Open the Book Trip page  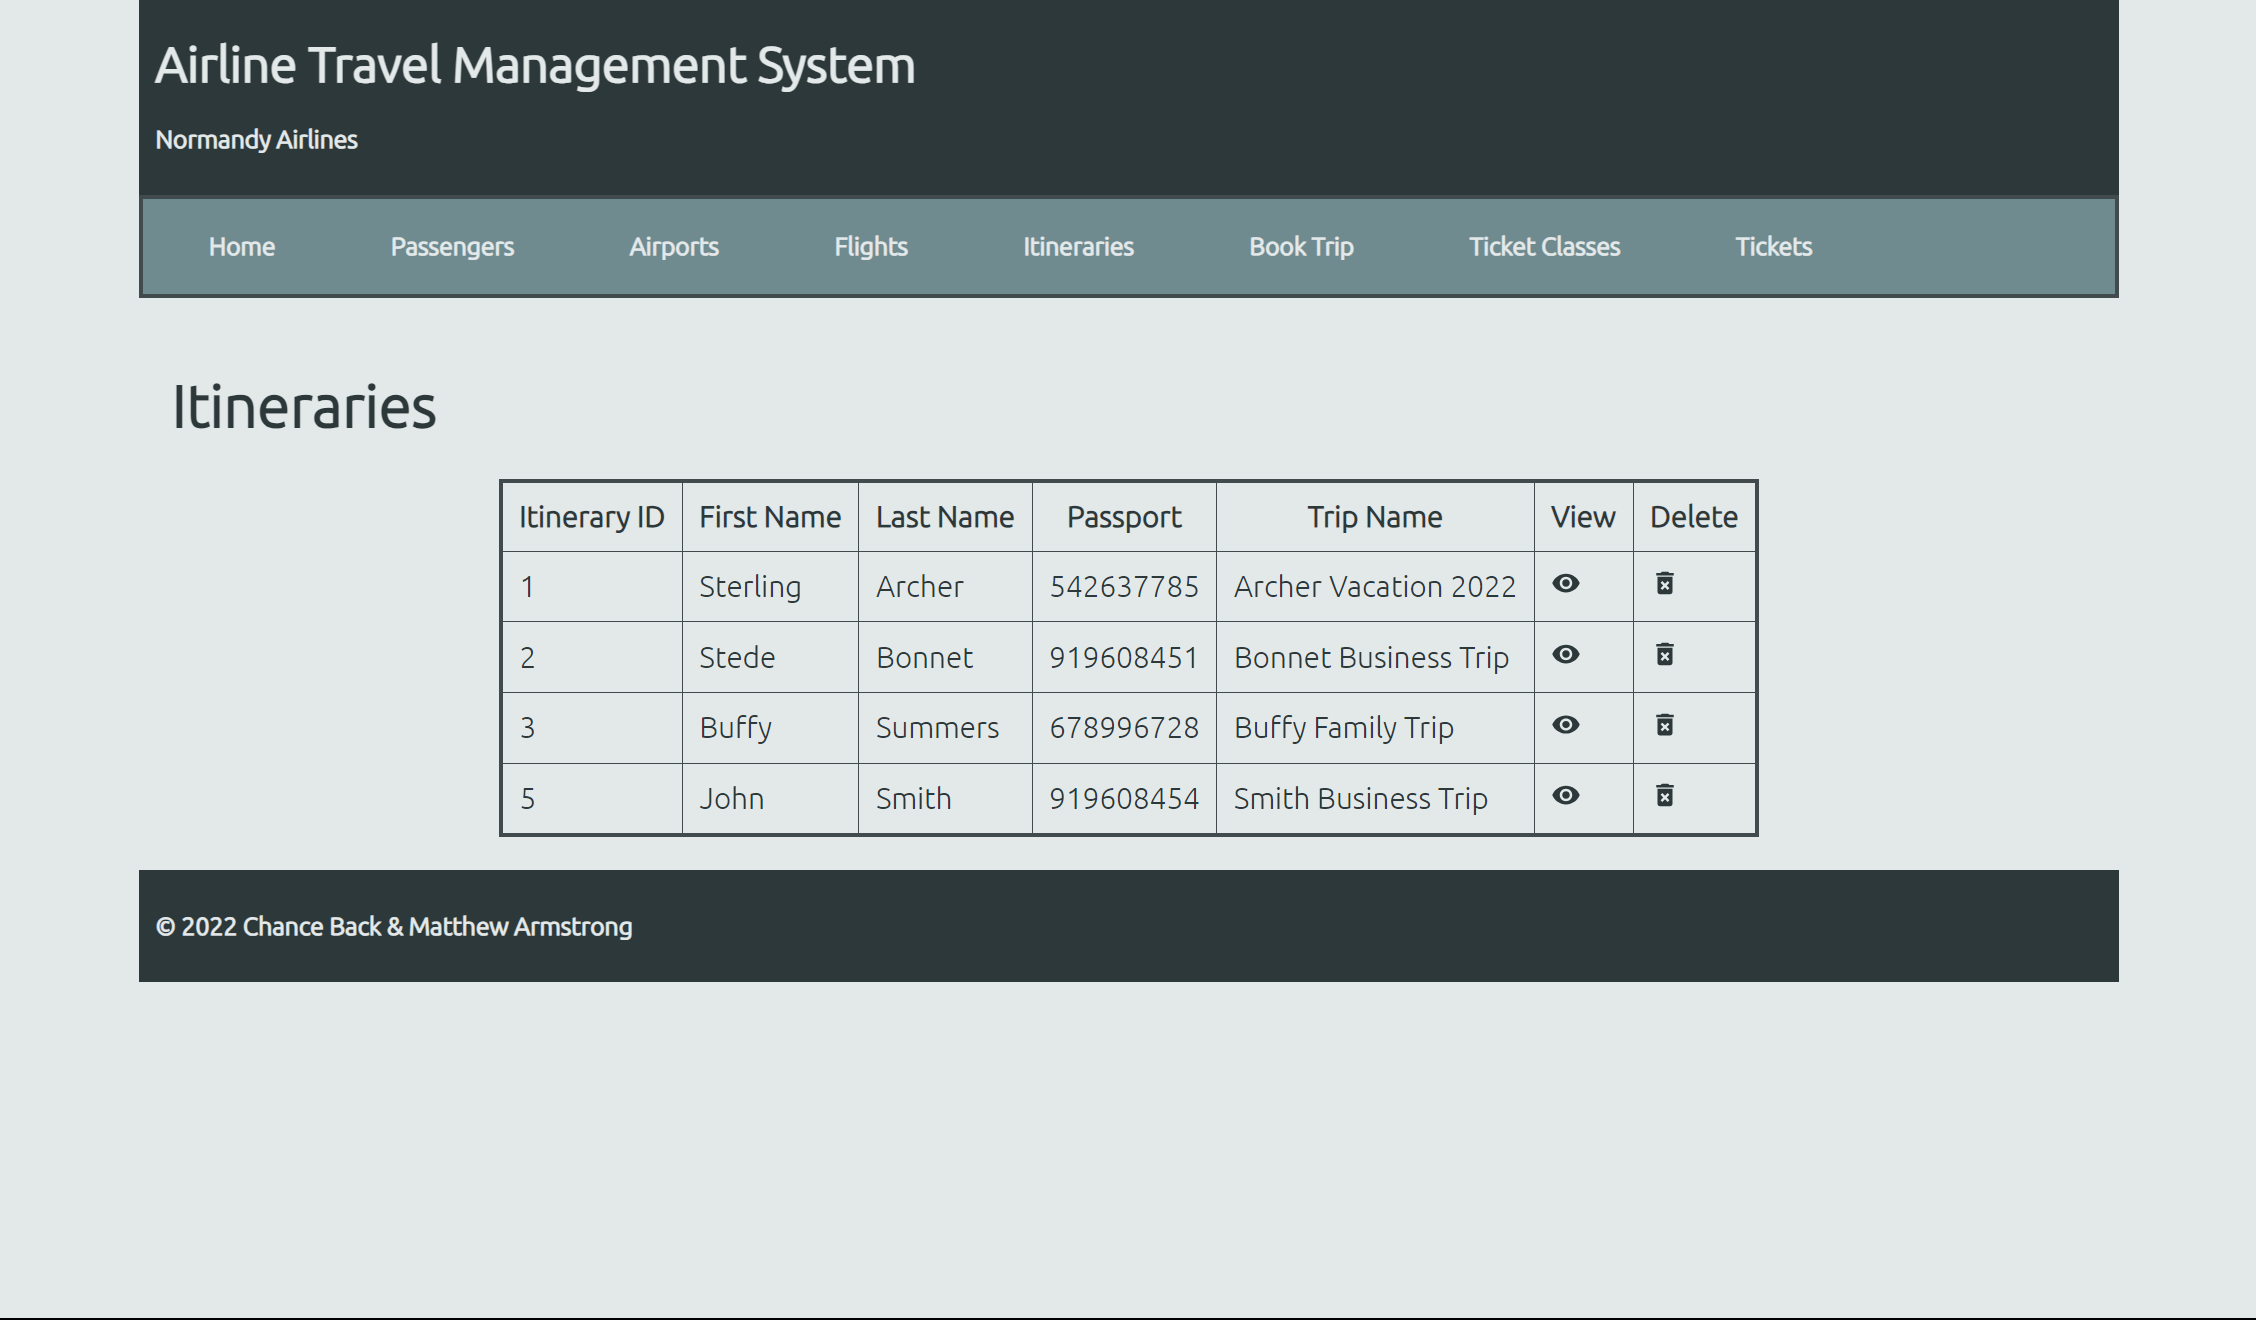point(1301,247)
